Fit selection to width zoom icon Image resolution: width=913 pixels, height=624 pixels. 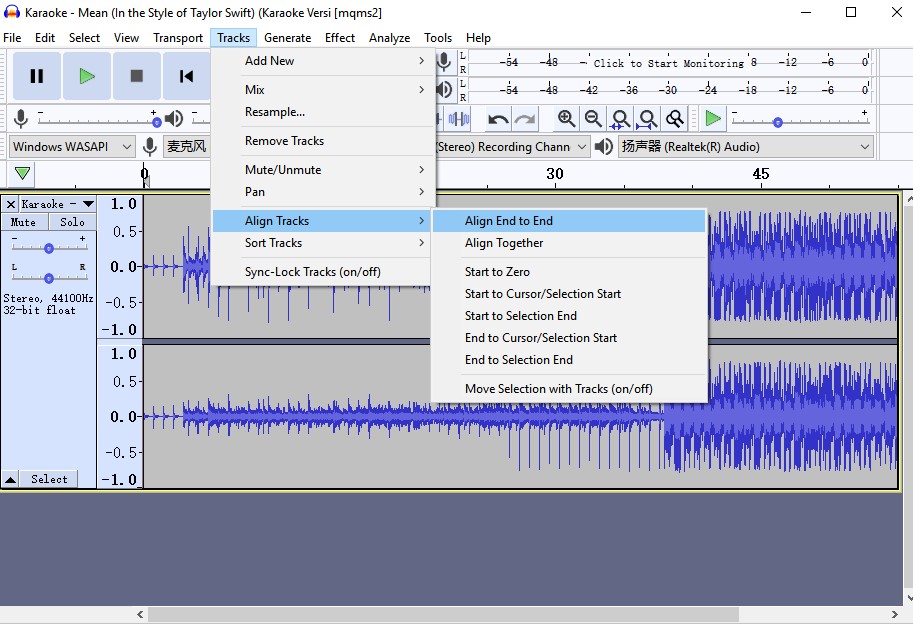point(620,119)
